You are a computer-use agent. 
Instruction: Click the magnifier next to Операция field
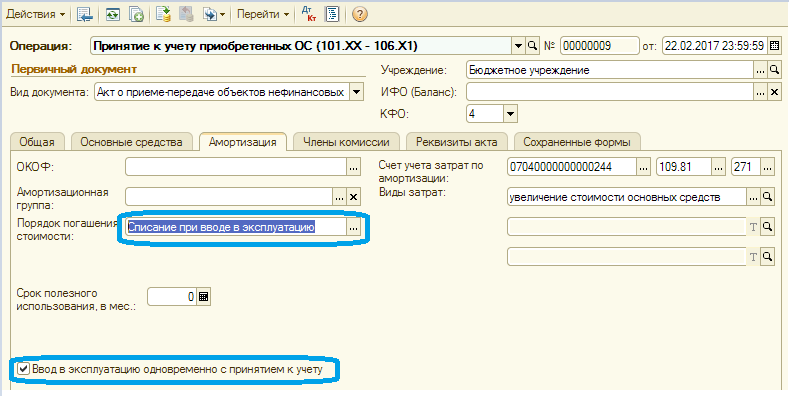pos(532,46)
